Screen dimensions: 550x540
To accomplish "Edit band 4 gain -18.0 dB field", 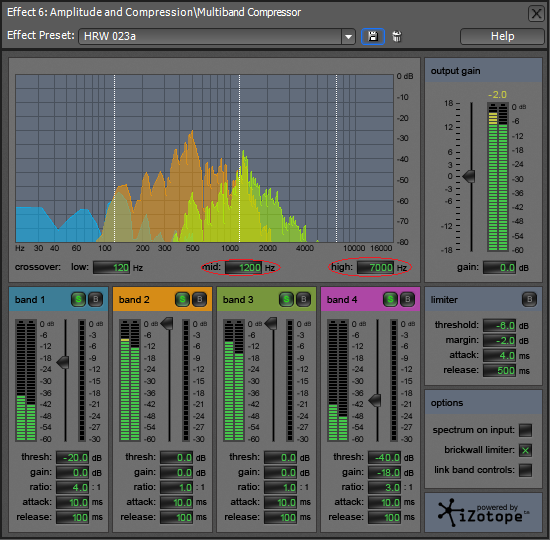I will click(384, 473).
